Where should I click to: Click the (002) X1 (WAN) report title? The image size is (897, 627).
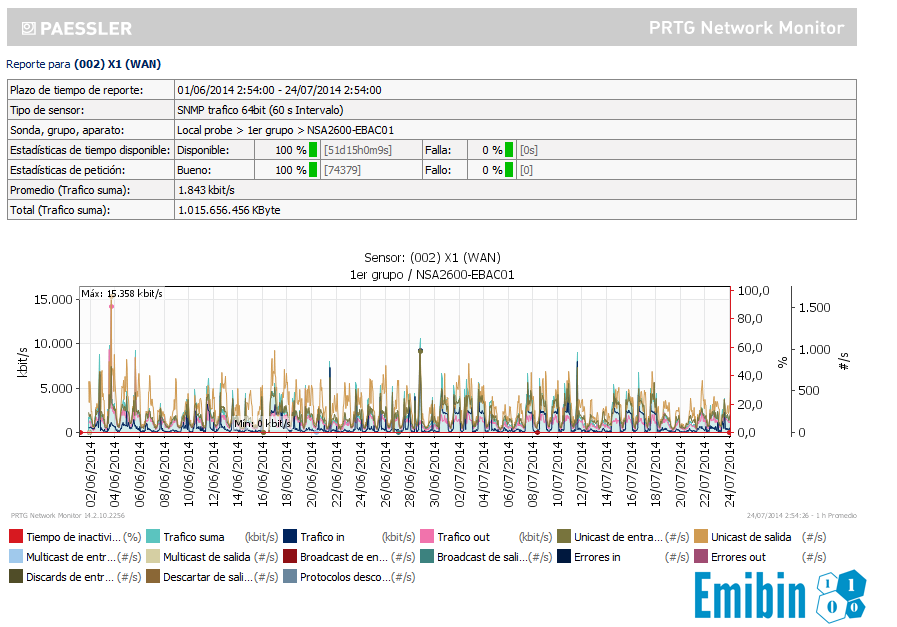pos(117,64)
